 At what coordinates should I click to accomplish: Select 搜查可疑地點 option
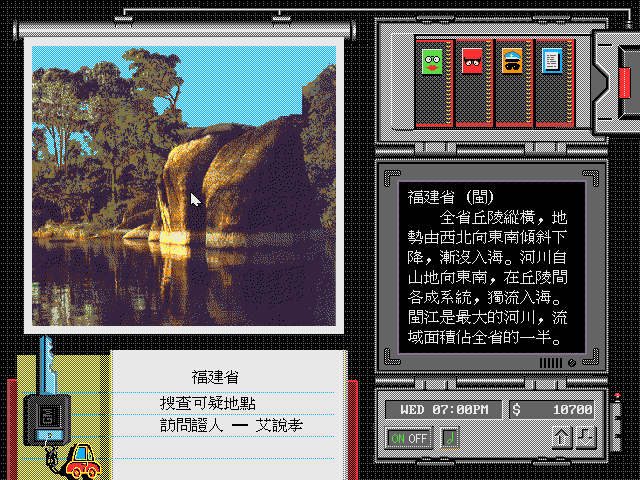click(208, 403)
